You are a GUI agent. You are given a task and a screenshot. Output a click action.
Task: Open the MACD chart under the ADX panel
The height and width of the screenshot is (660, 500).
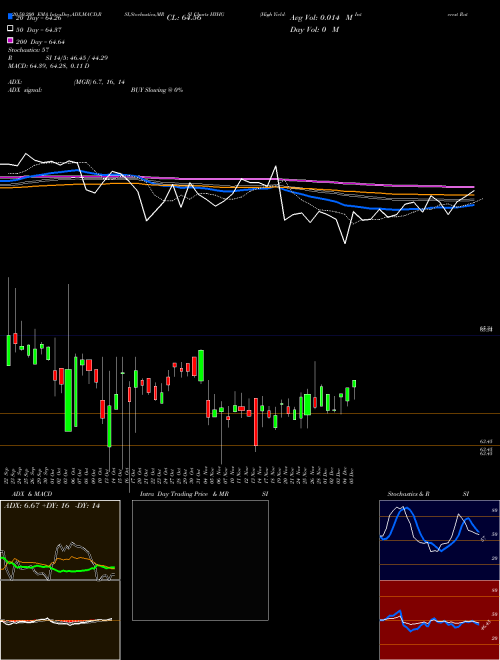tap(60, 620)
